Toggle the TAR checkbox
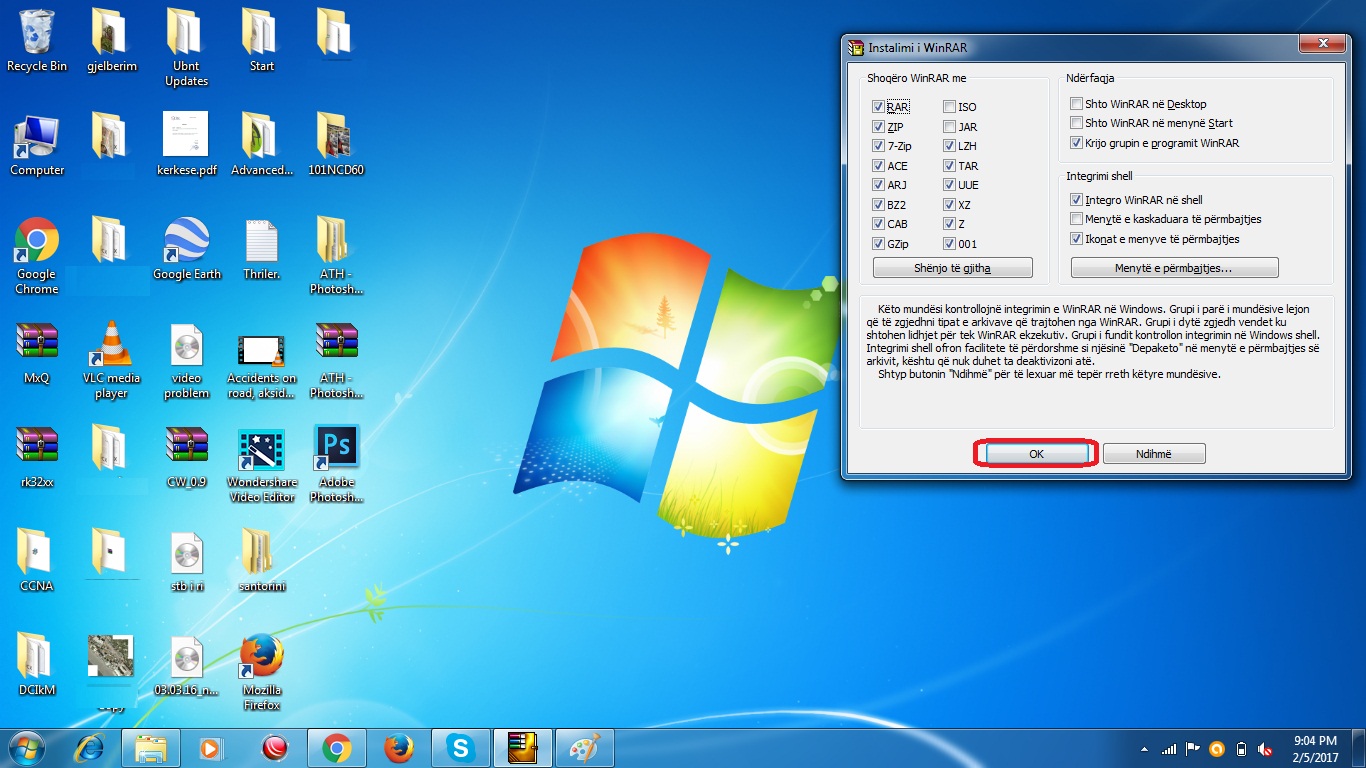Screen dimensions: 1366x768 tap(949, 166)
